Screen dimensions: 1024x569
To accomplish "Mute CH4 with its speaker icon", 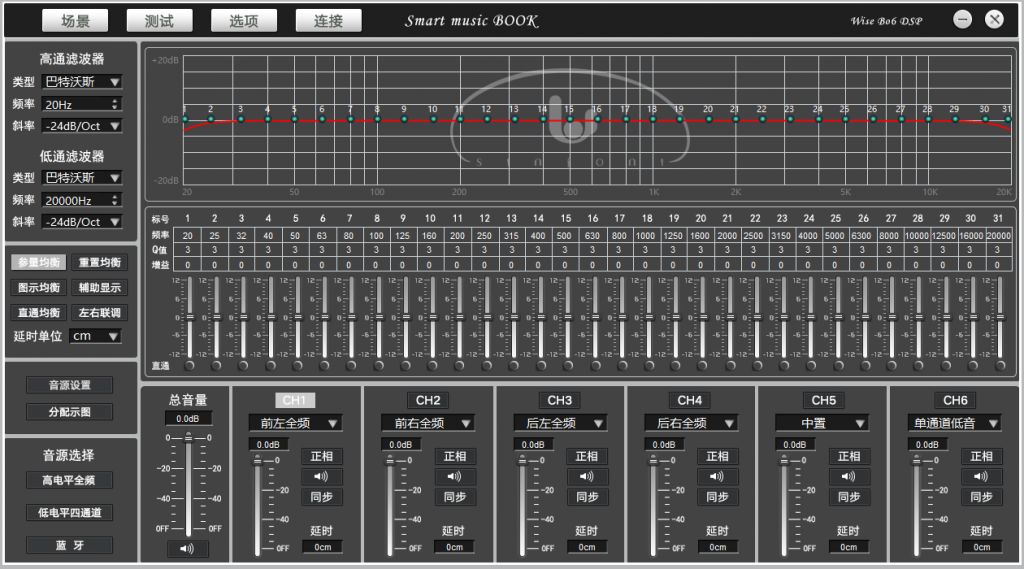I will [717, 476].
